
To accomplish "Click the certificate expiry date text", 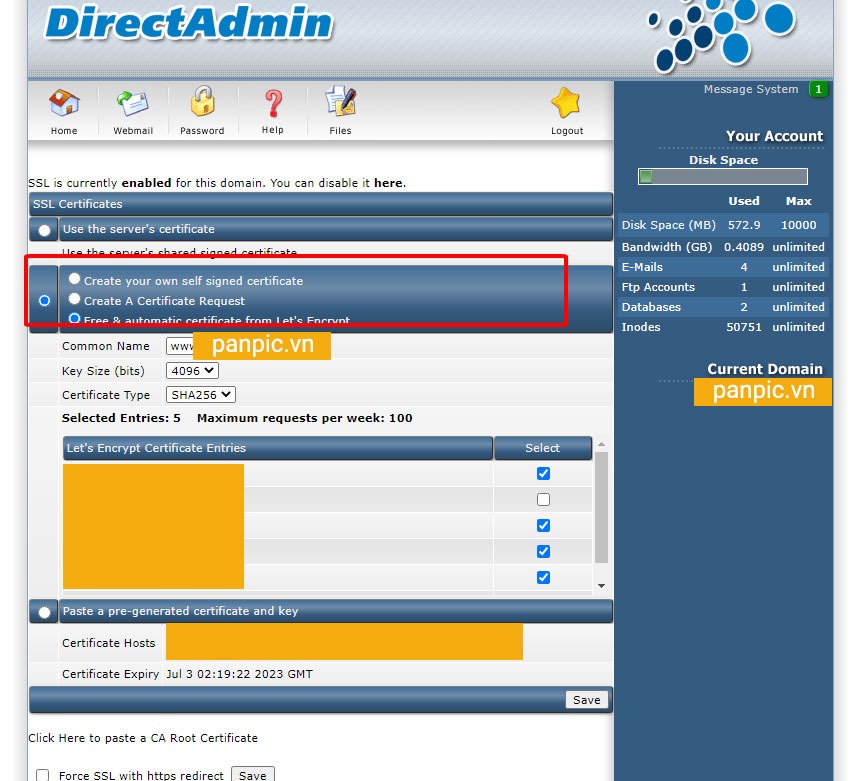I will tap(239, 674).
